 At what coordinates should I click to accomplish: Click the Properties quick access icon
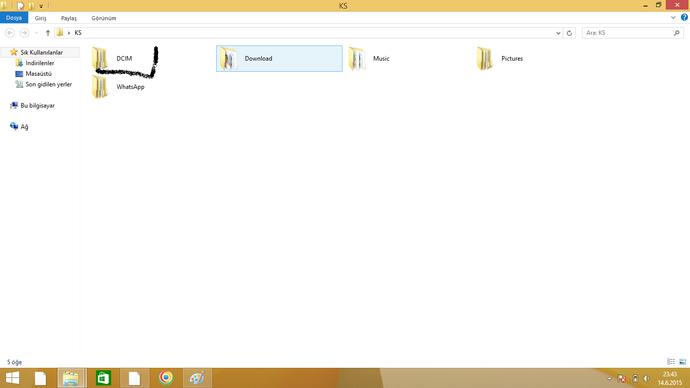coord(21,6)
